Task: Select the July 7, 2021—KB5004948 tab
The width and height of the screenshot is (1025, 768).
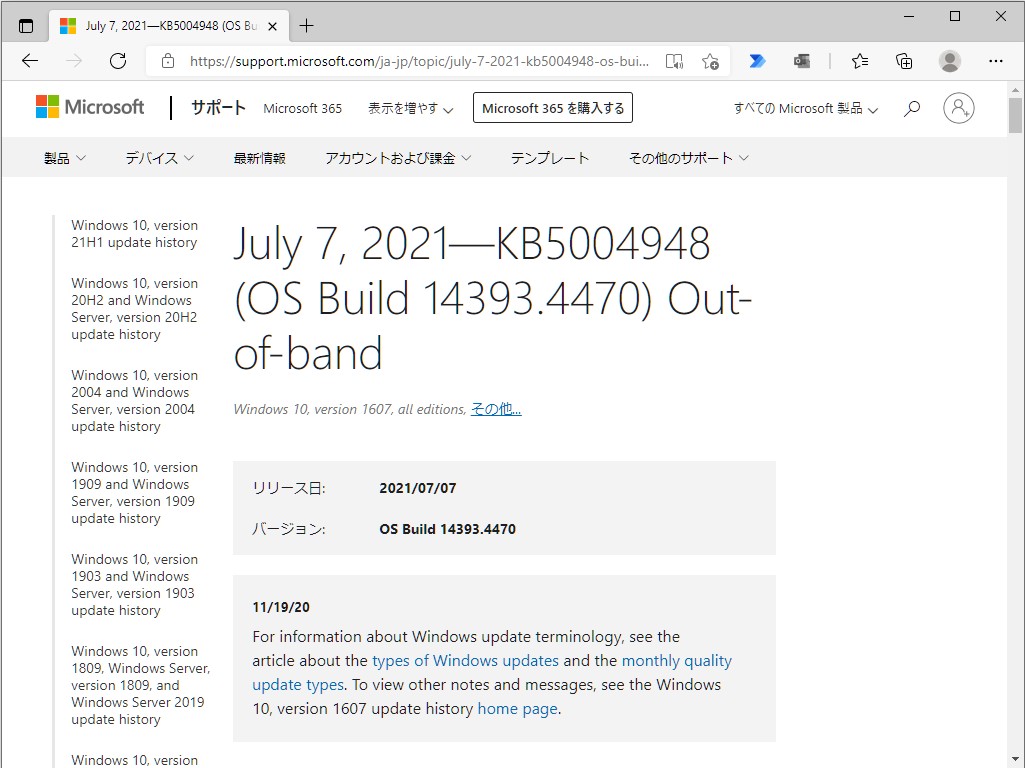Action: (167, 26)
